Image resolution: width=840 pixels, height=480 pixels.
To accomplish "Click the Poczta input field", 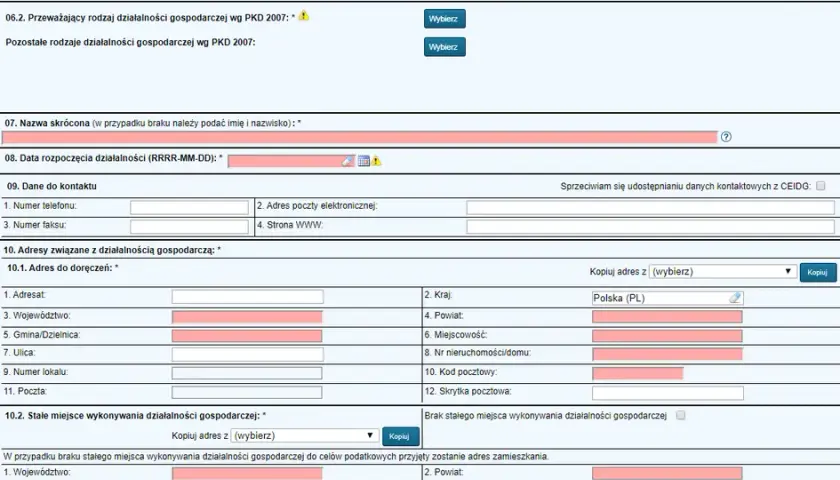I will 247,392.
